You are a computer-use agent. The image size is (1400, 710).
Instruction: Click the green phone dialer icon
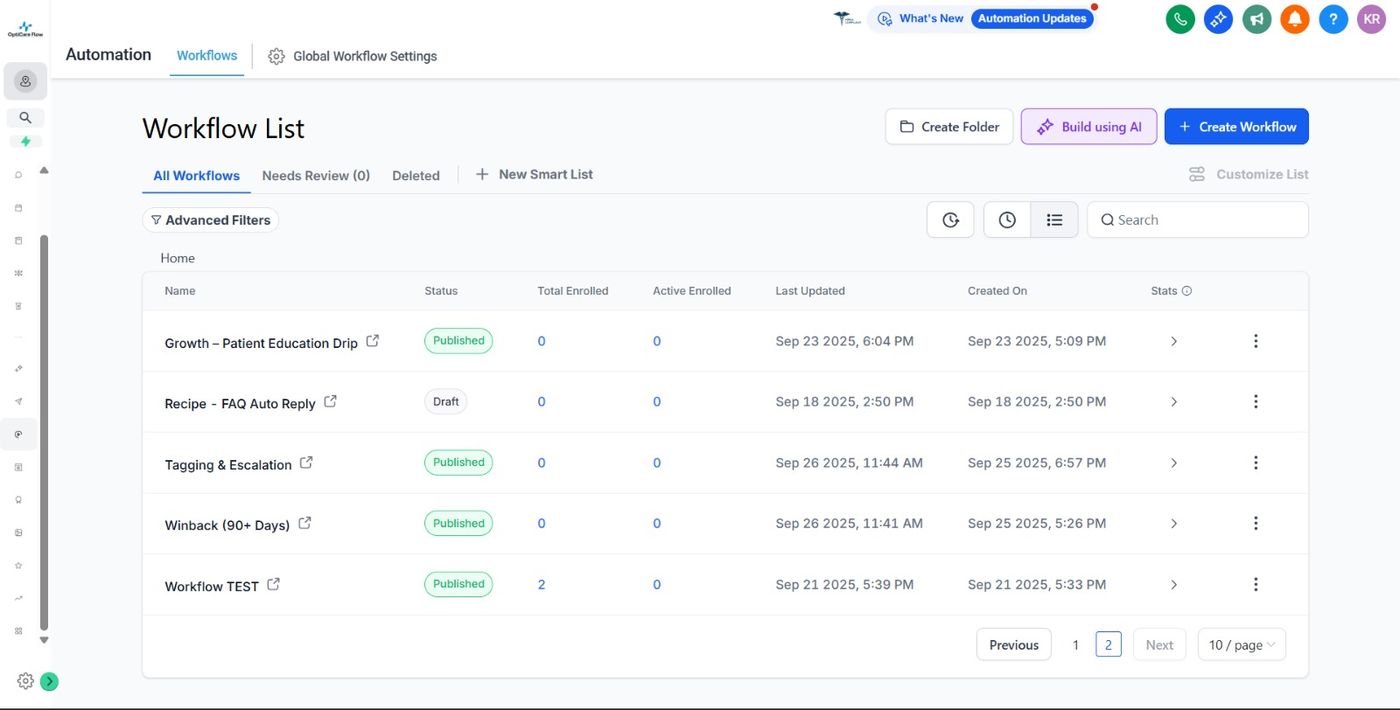[x=1180, y=19]
